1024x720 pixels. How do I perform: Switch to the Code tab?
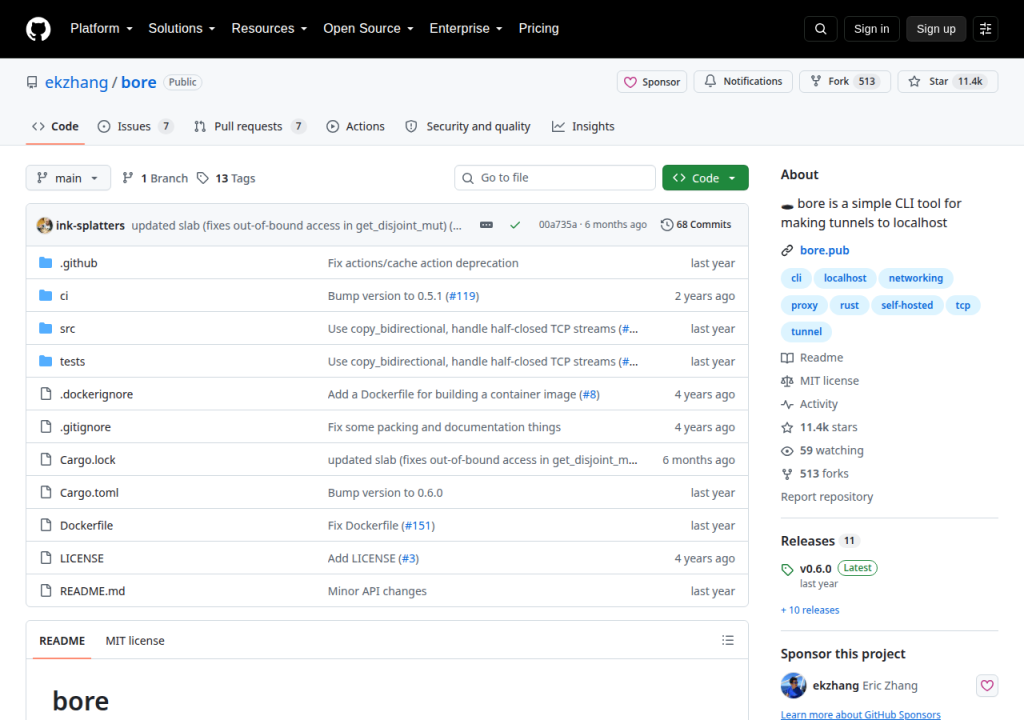[x=56, y=127]
